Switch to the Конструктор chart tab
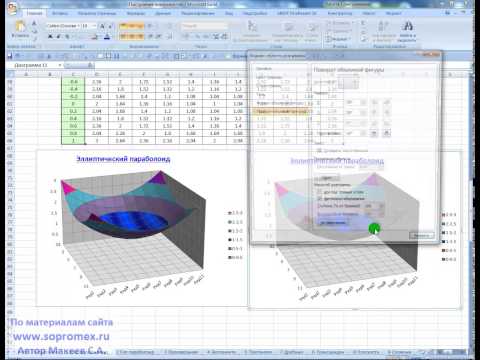The width and height of the screenshot is (480, 360). tap(340, 13)
